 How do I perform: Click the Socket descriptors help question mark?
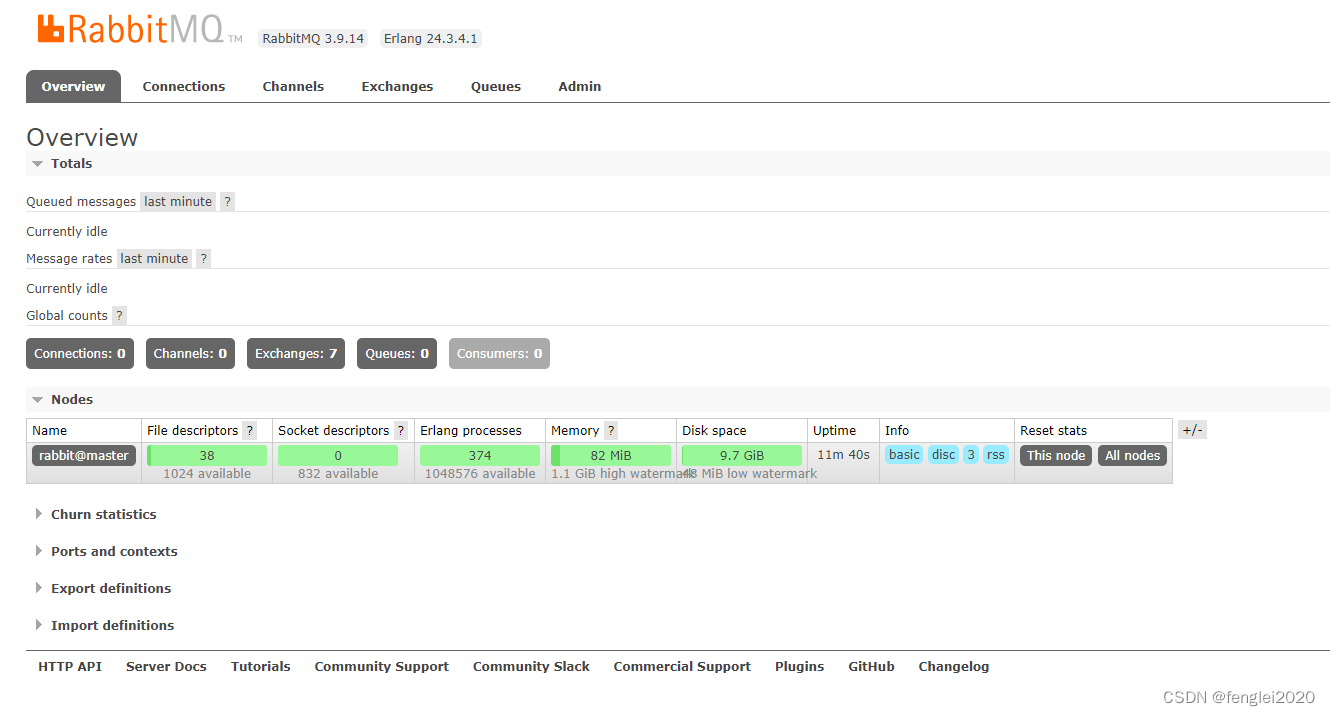(x=401, y=431)
